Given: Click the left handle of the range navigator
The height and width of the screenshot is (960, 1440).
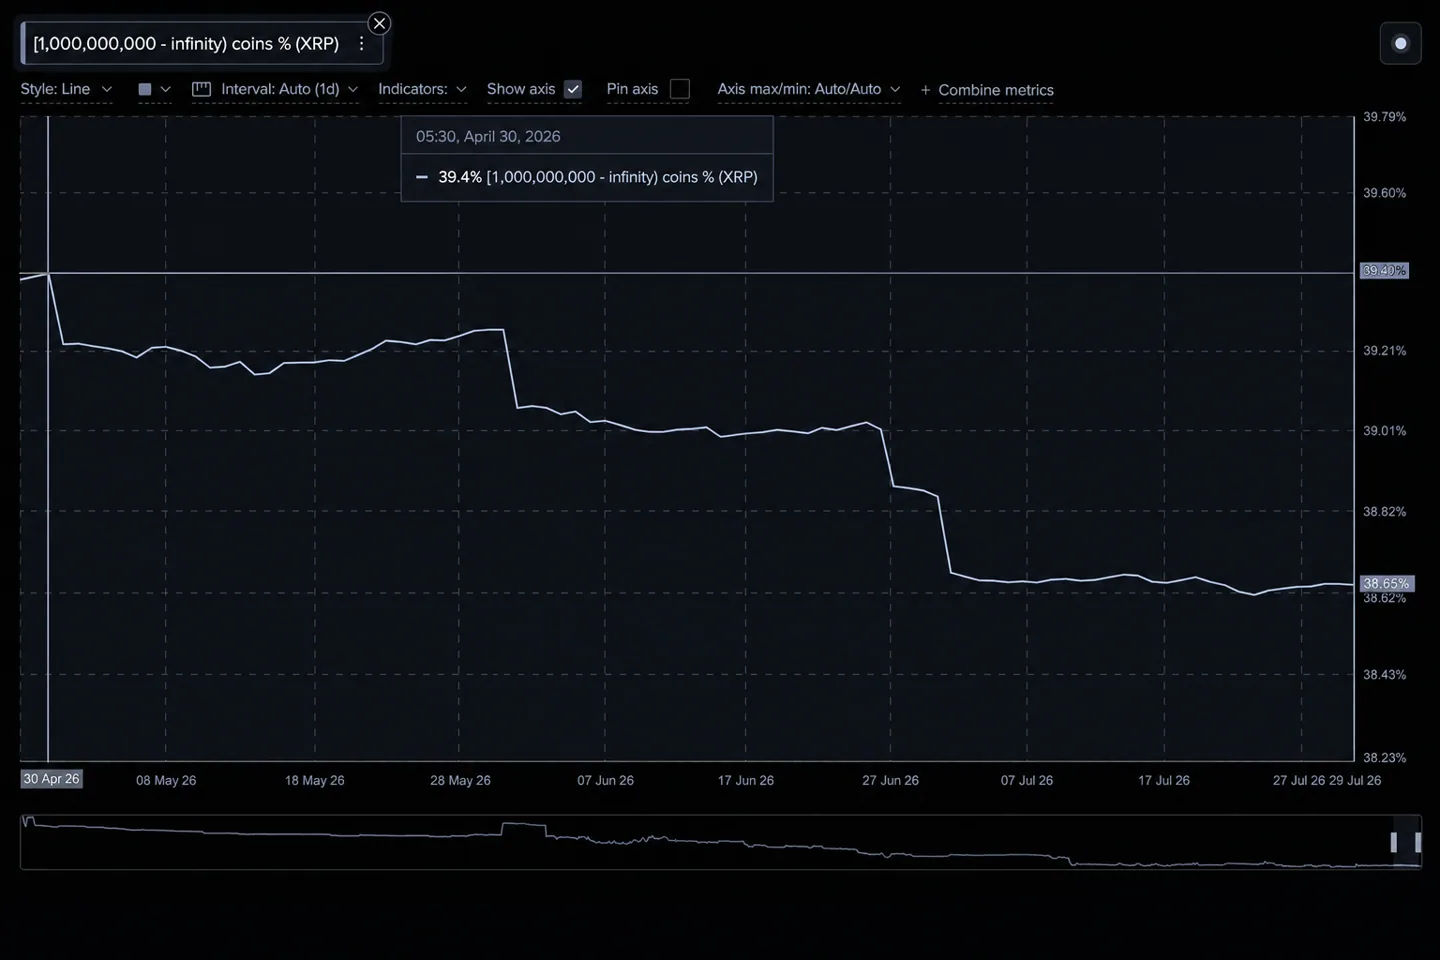Looking at the screenshot, I should tap(1393, 842).
